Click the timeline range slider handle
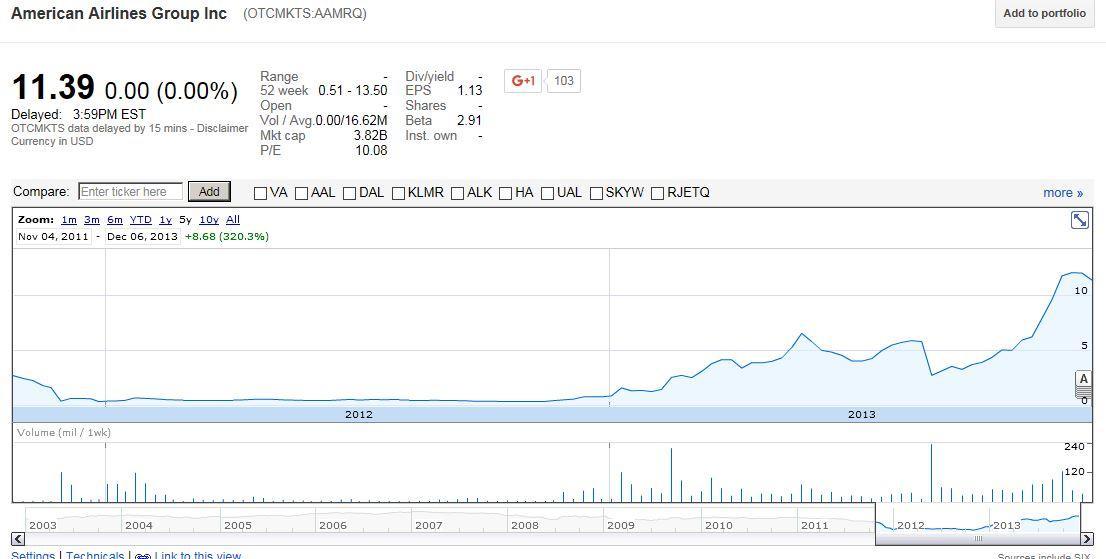The height and width of the screenshot is (559, 1106). pyautogui.click(x=978, y=539)
